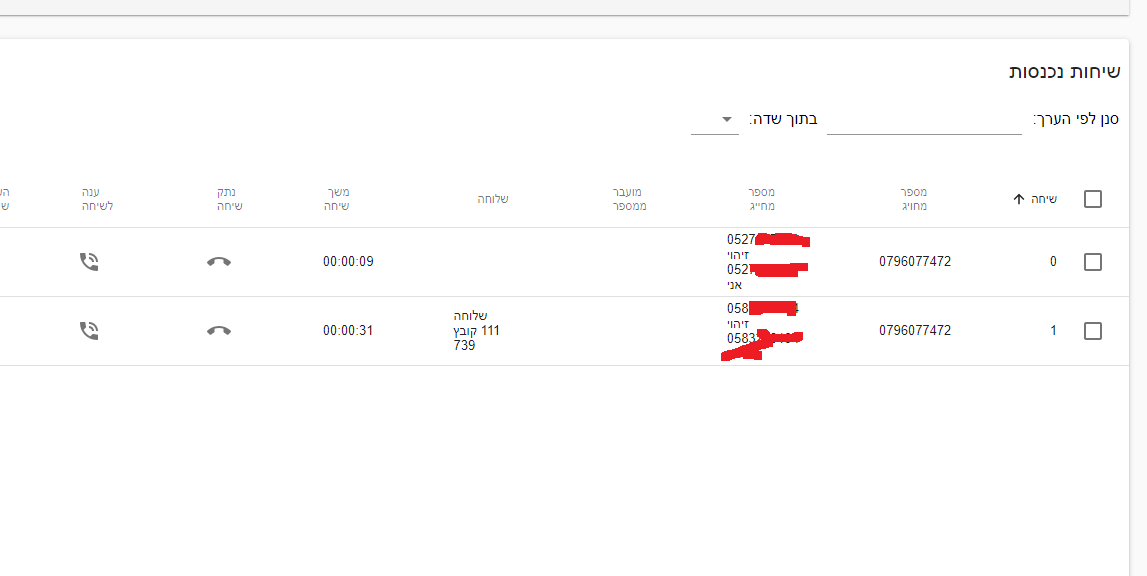
Task: Click duration 00:00:31 in call row 1
Action: click(x=348, y=330)
